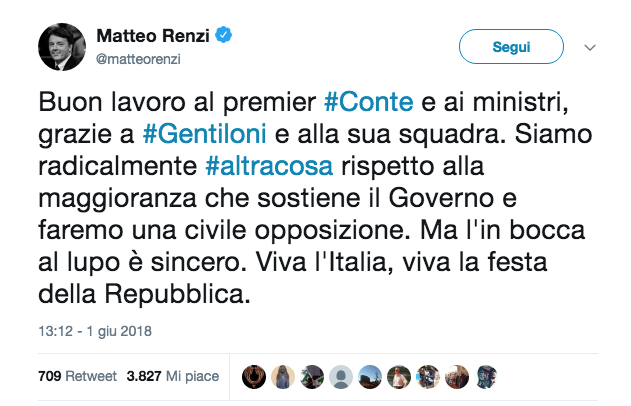631x406 pixels.
Task: Click the third liker avatar in the row
Action: tap(313, 376)
